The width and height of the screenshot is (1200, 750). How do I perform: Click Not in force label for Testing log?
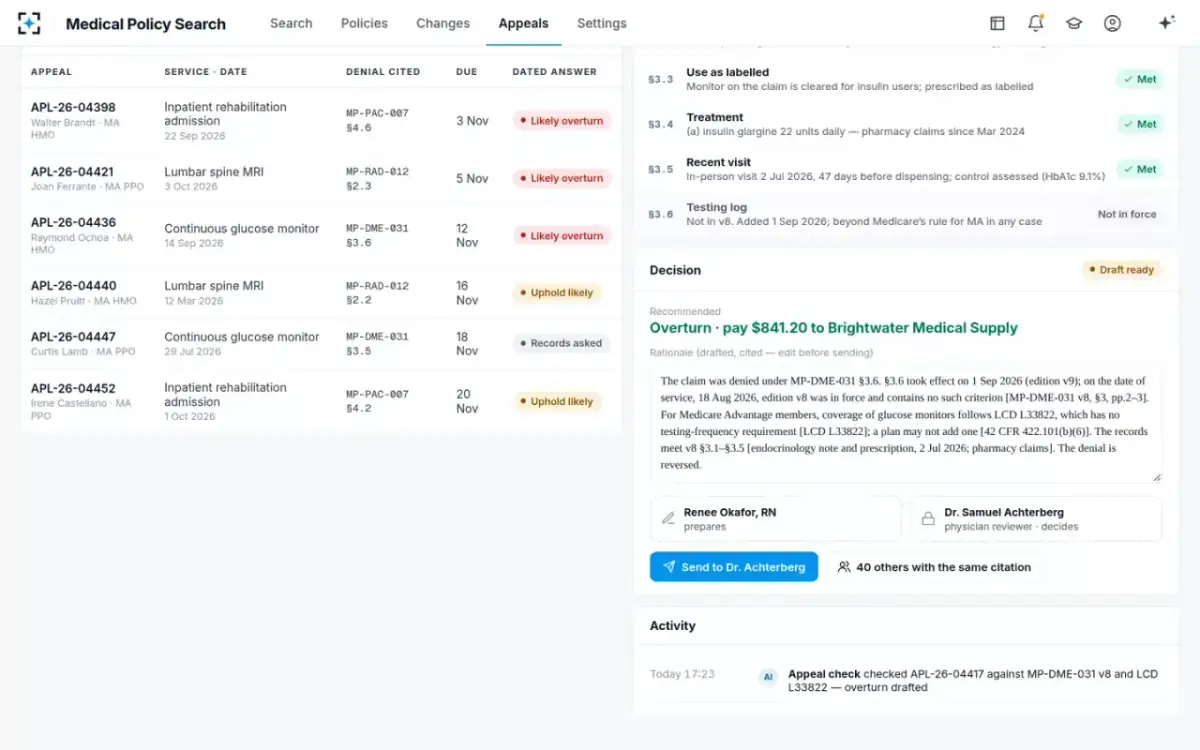(x=1127, y=214)
